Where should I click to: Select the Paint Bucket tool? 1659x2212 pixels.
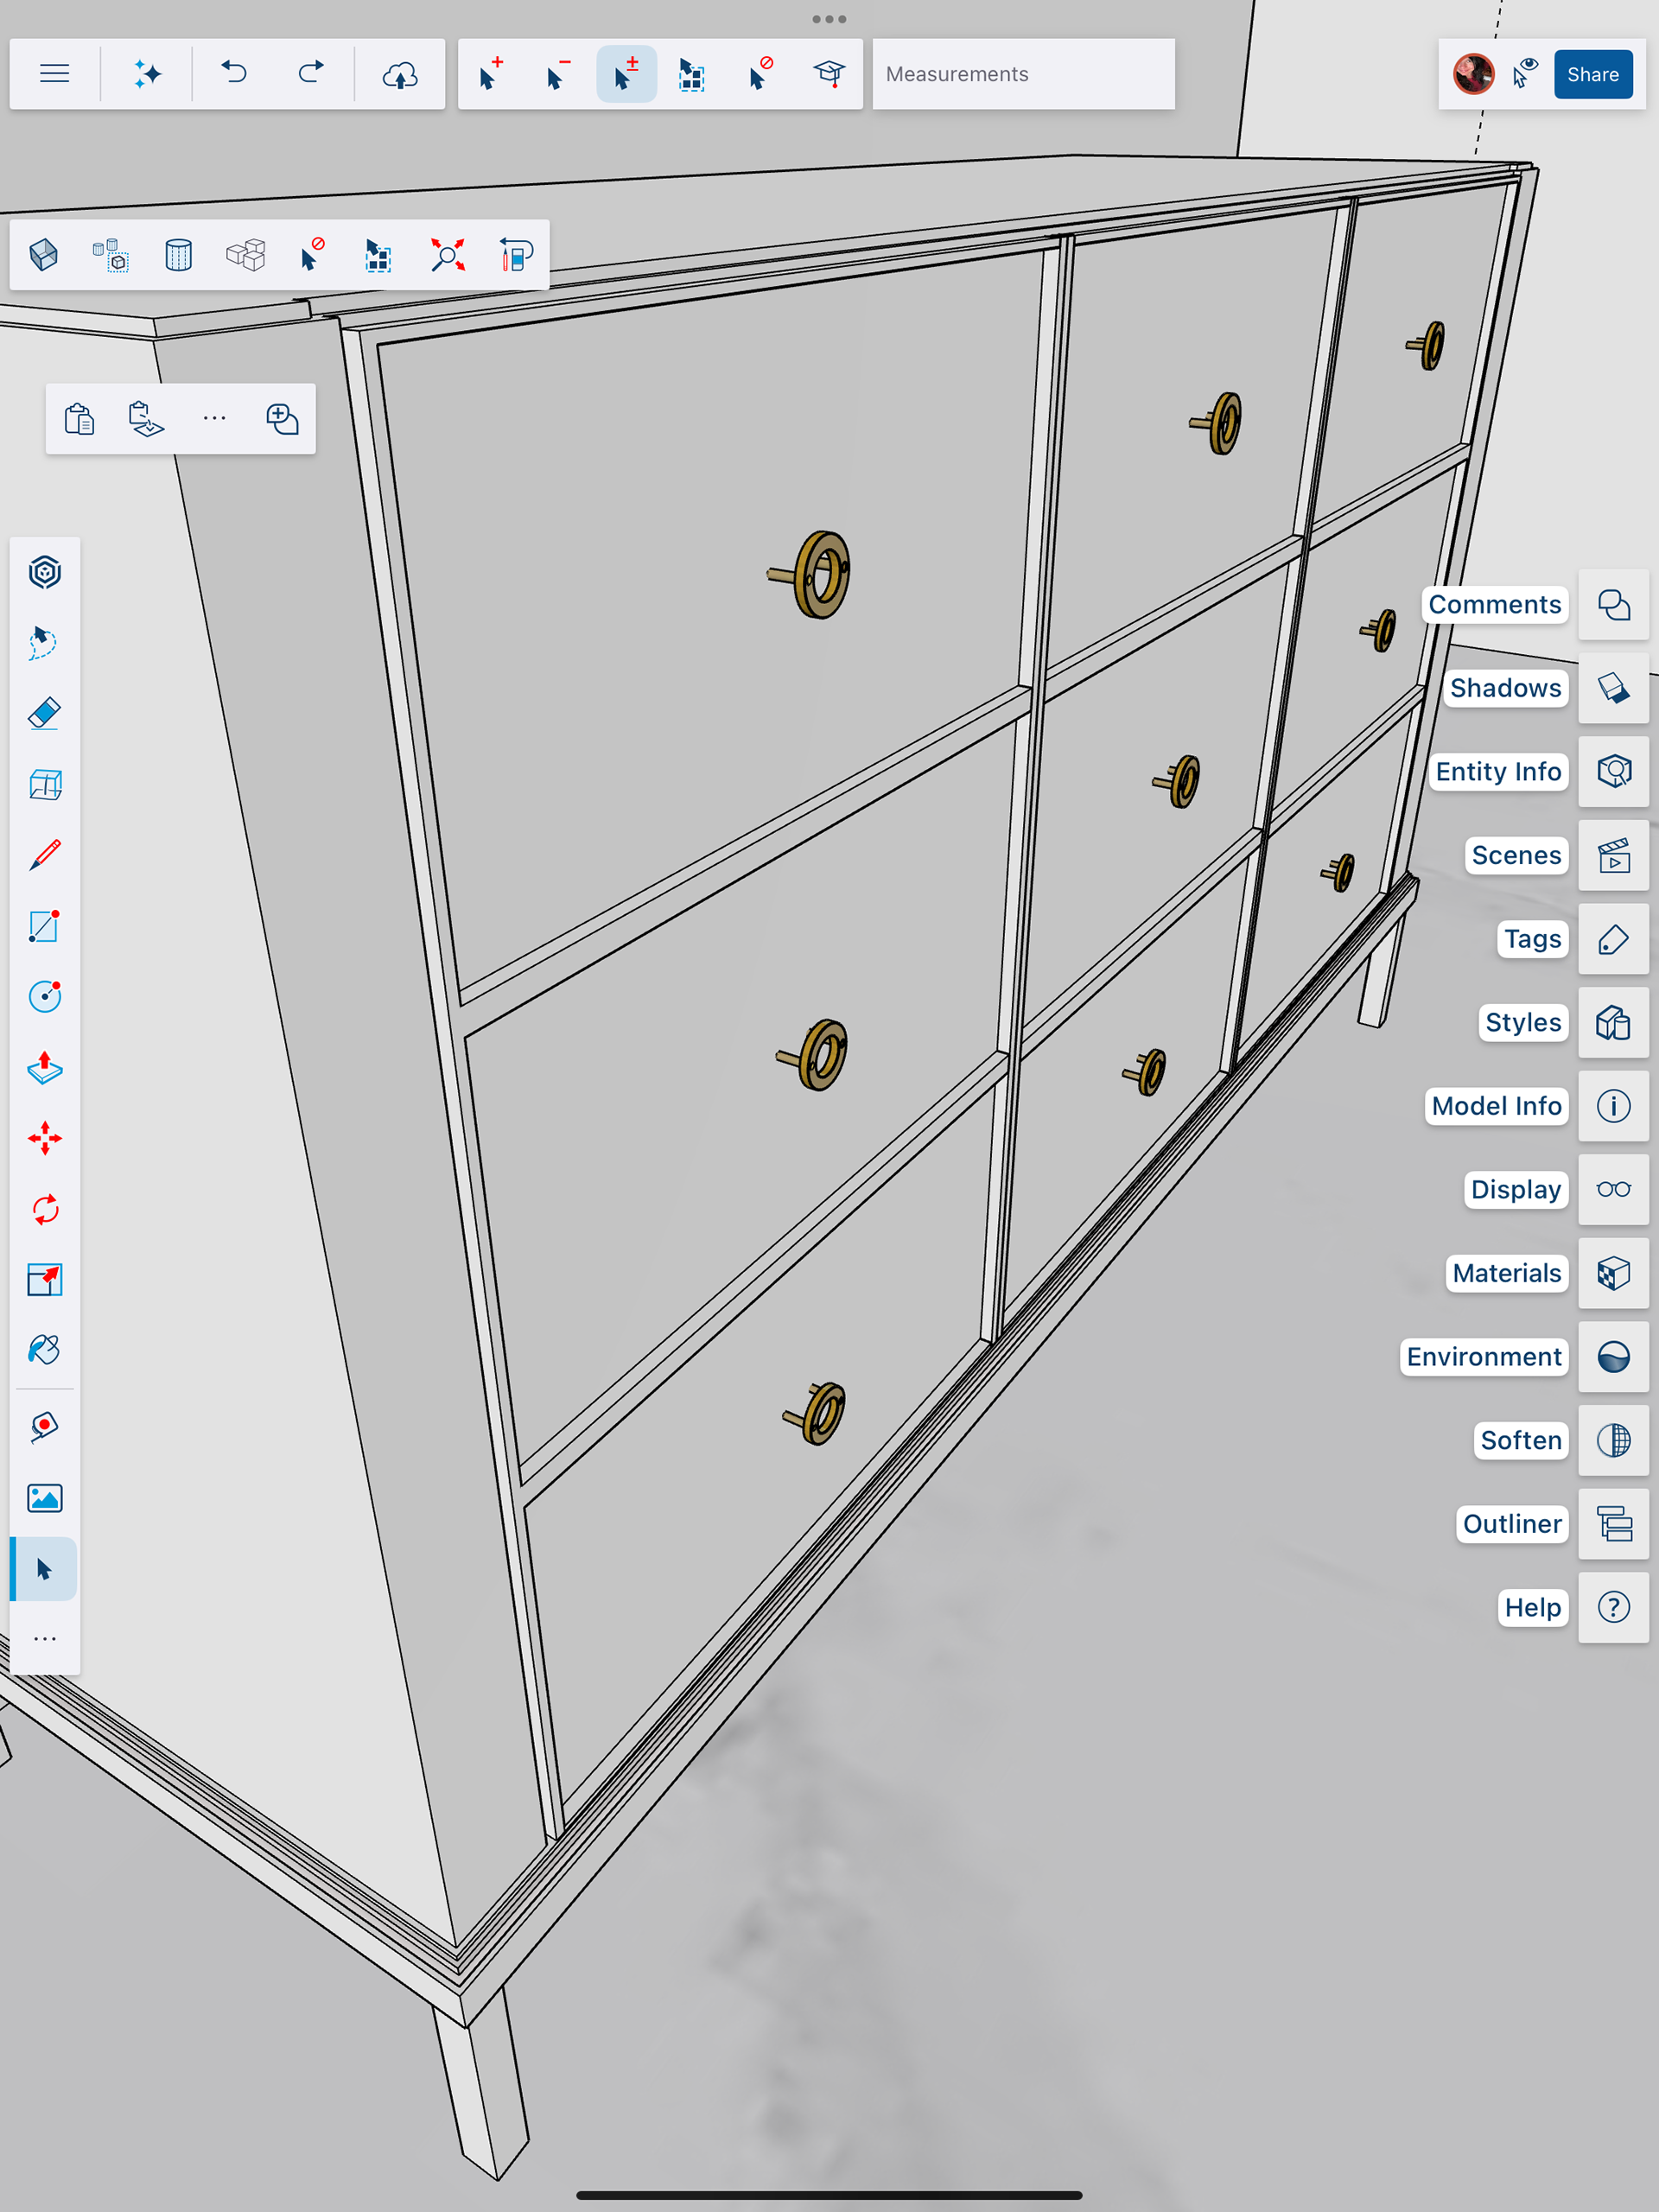pos(45,1350)
